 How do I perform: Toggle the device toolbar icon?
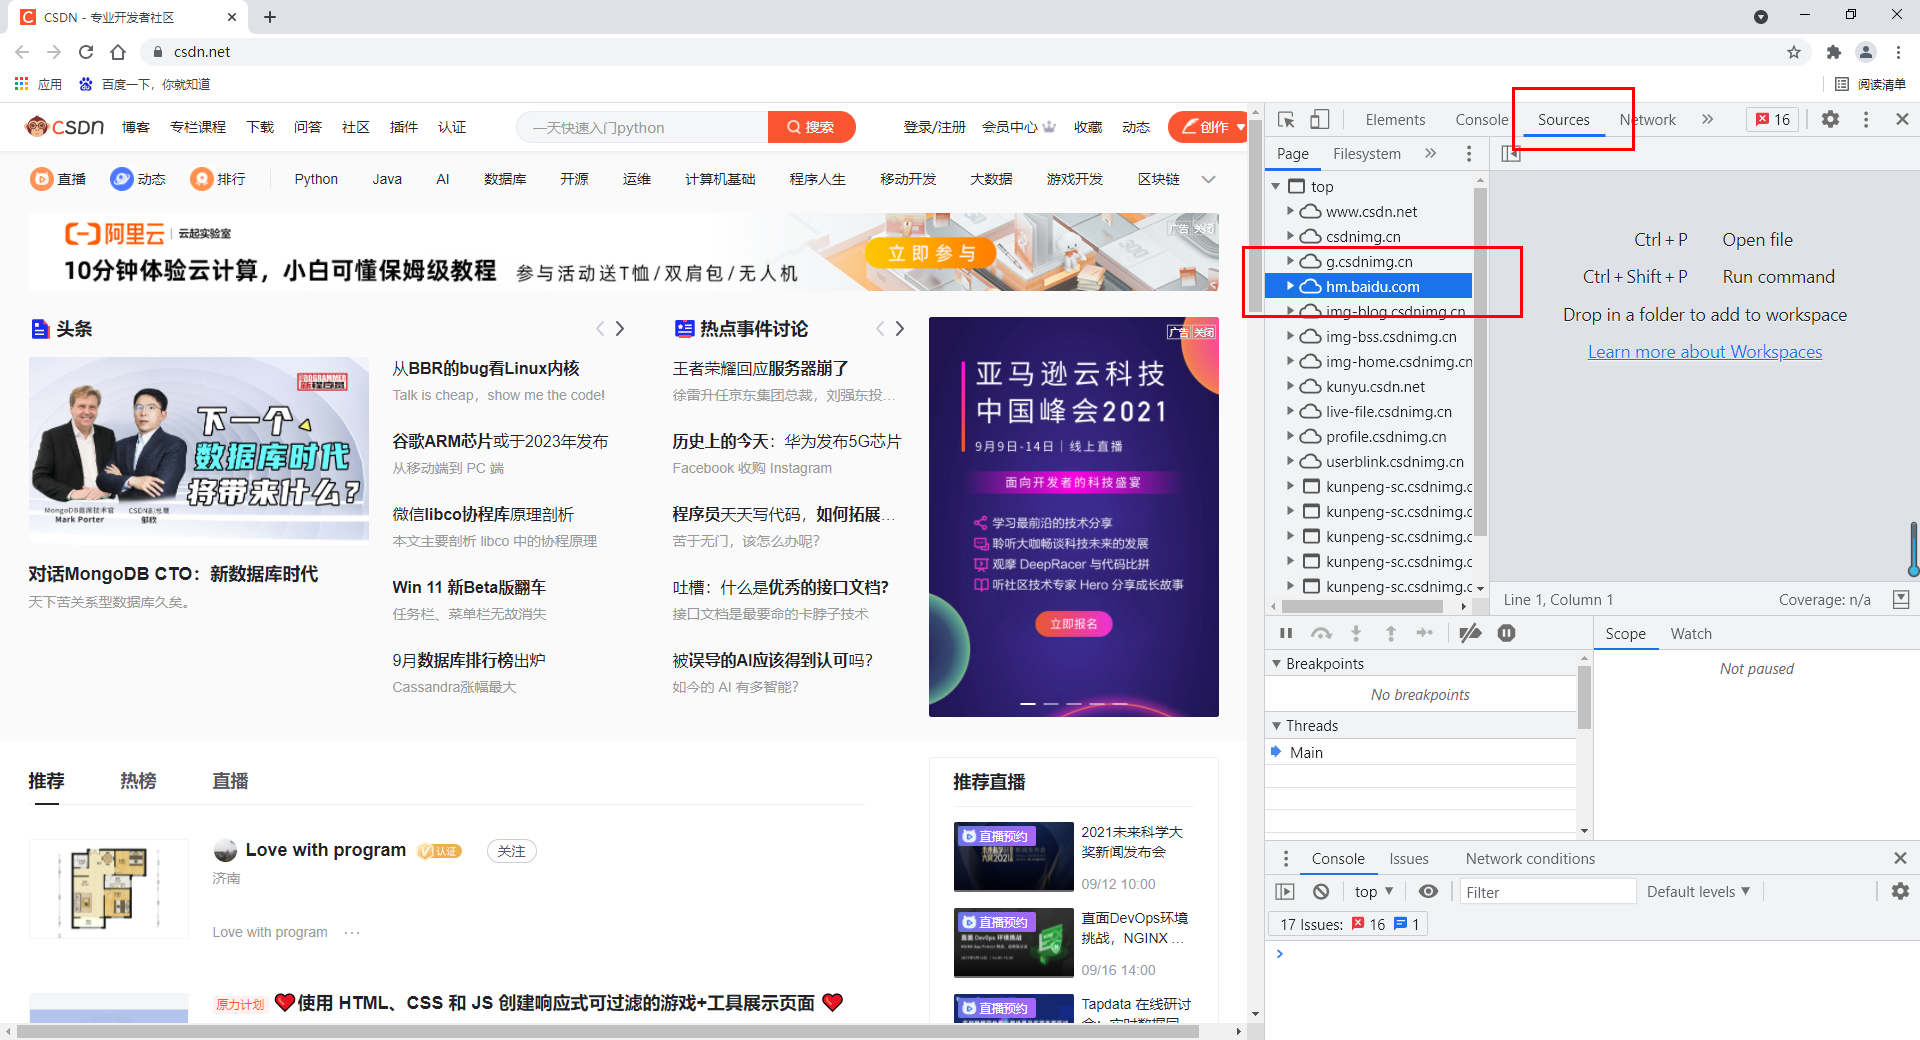point(1320,120)
